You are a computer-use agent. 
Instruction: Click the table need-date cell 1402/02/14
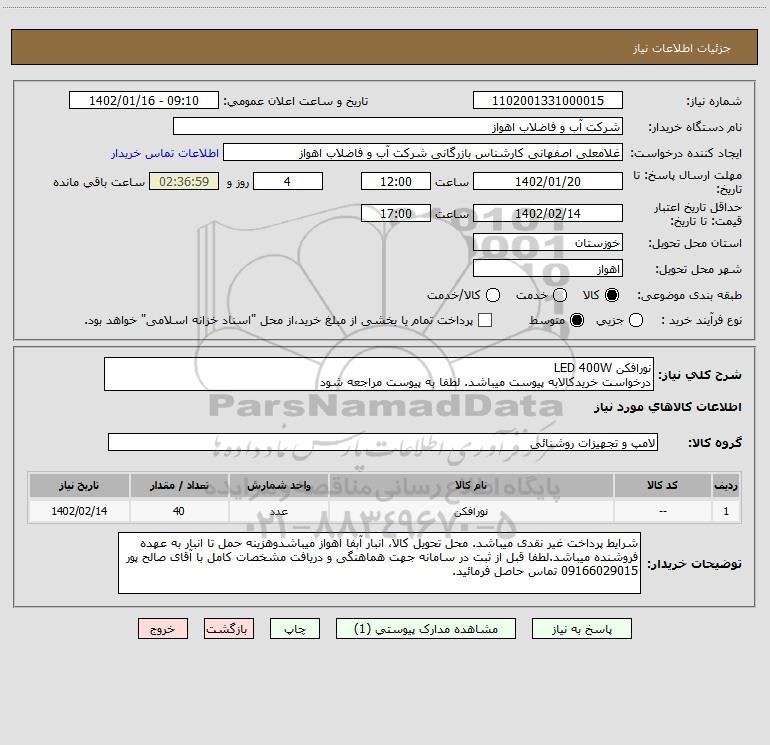click(79, 511)
